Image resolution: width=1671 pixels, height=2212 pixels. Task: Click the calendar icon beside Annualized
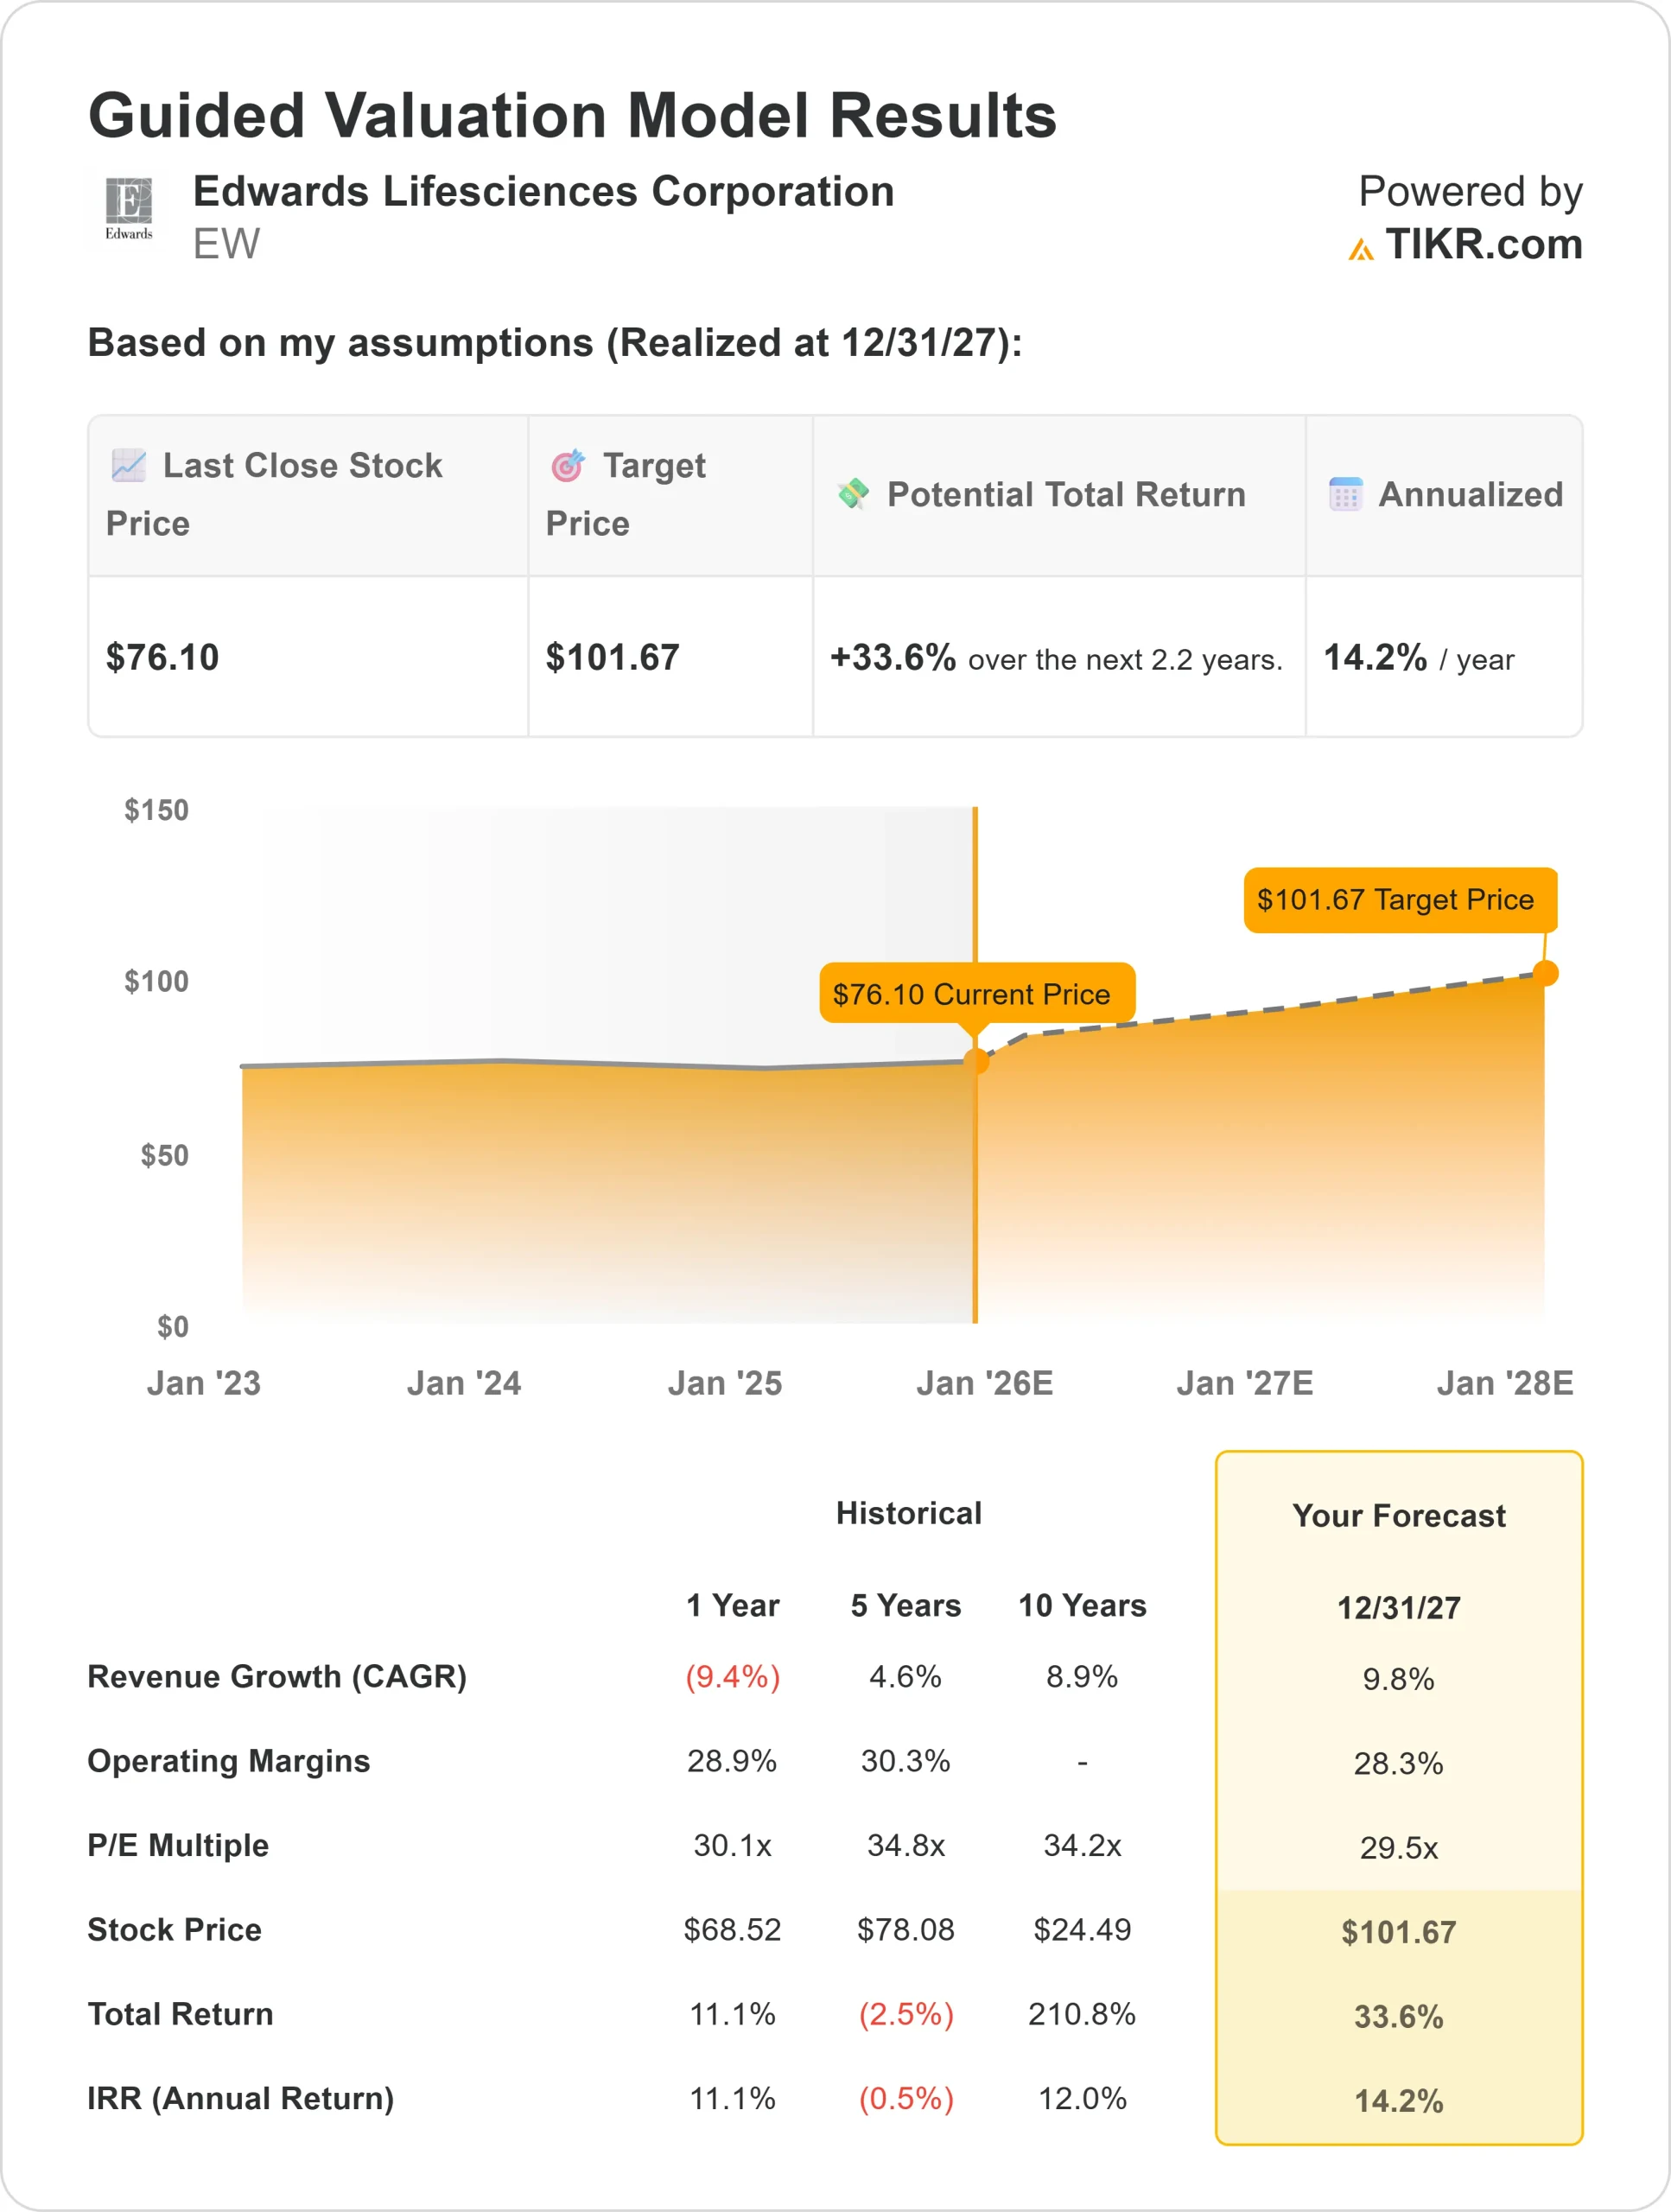[1345, 494]
